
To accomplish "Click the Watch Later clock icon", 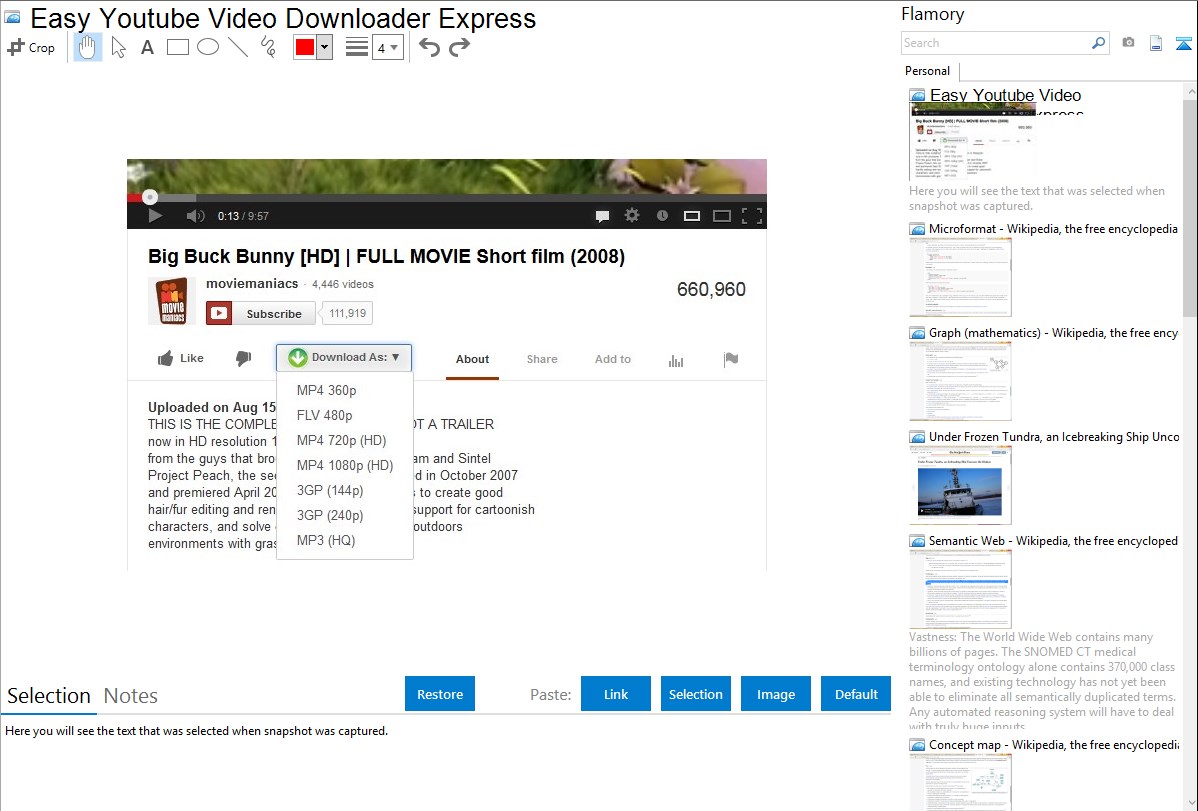I will [x=662, y=216].
